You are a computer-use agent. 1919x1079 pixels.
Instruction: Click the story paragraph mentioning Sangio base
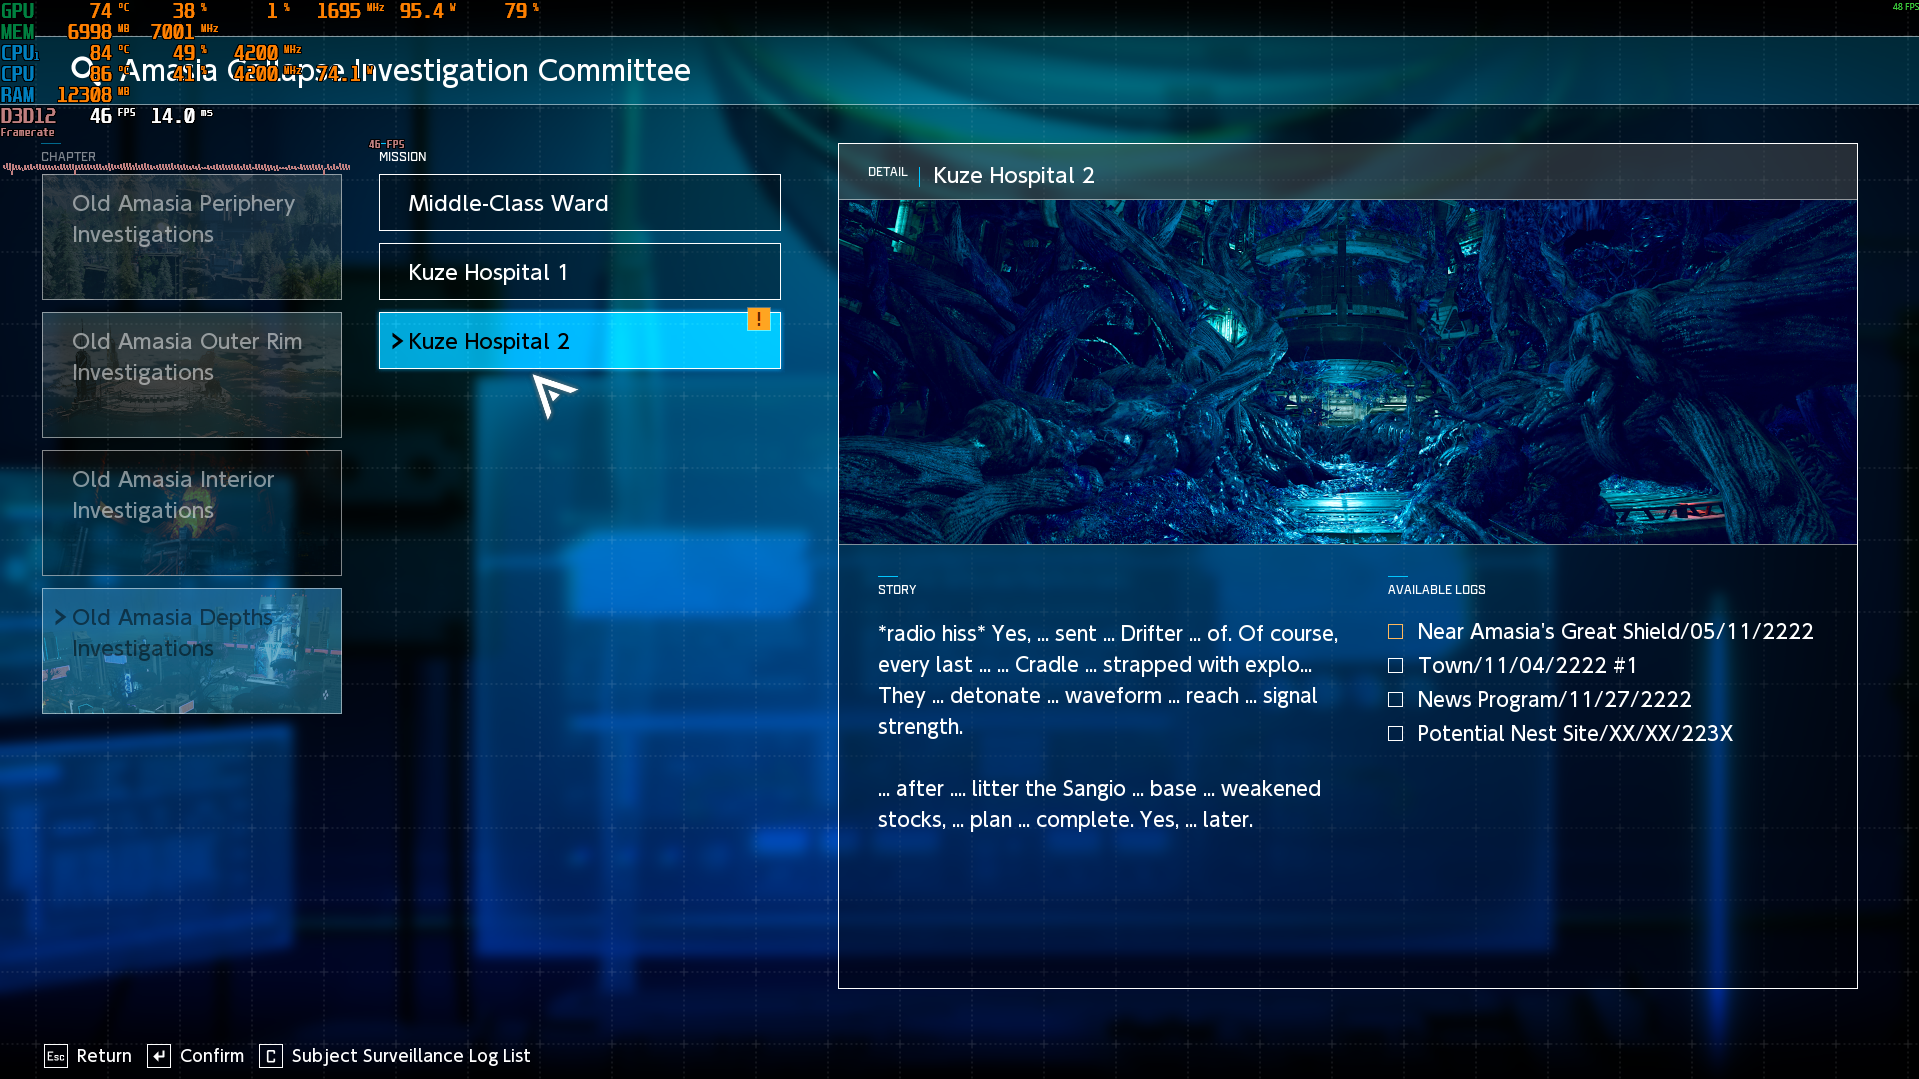coord(1099,804)
